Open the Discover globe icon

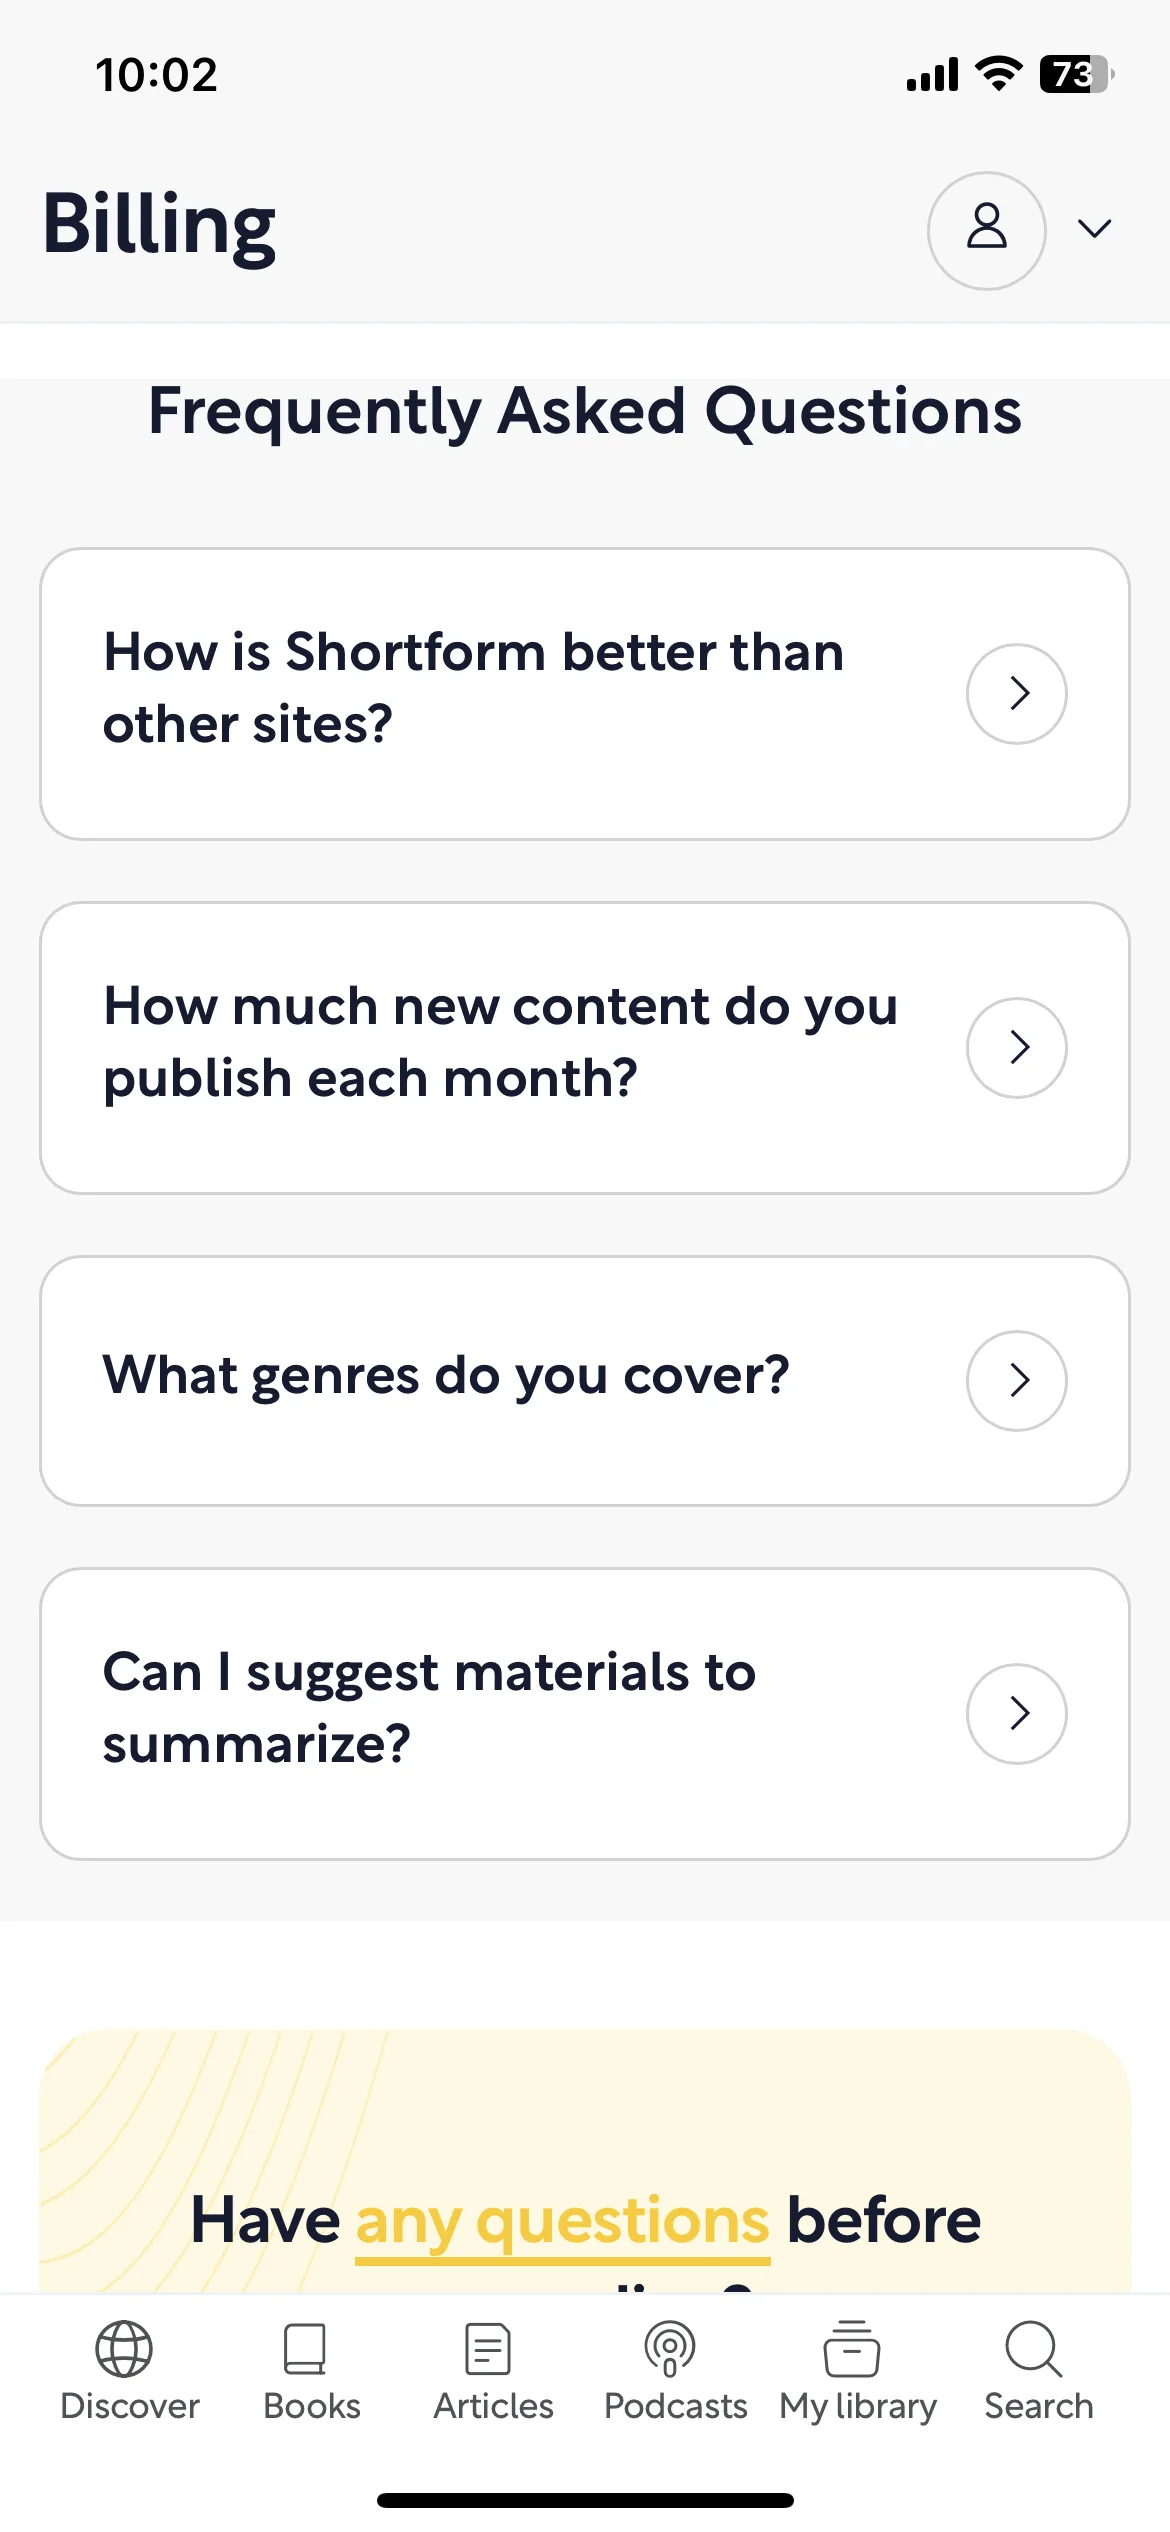click(124, 2348)
